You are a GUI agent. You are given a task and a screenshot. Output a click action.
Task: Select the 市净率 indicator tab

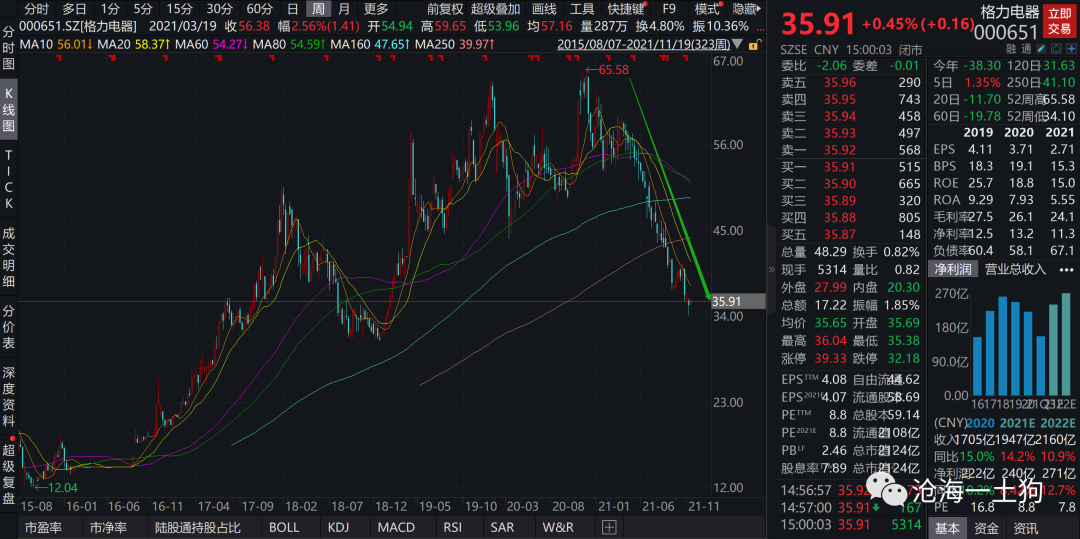tap(106, 528)
